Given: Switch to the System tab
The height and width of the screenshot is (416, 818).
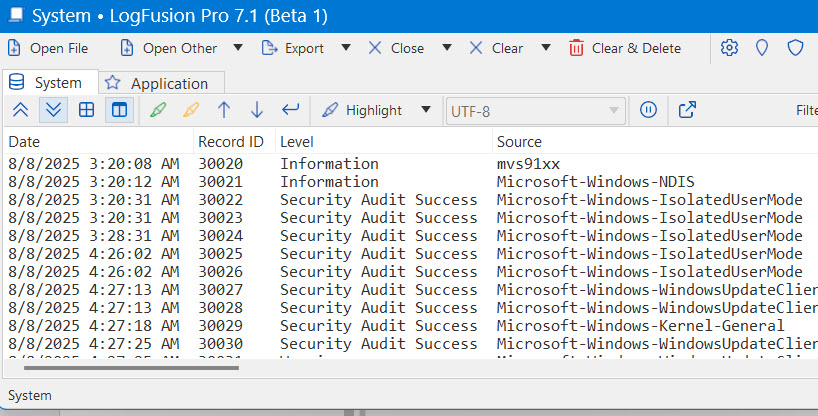Looking at the screenshot, I should (50, 82).
